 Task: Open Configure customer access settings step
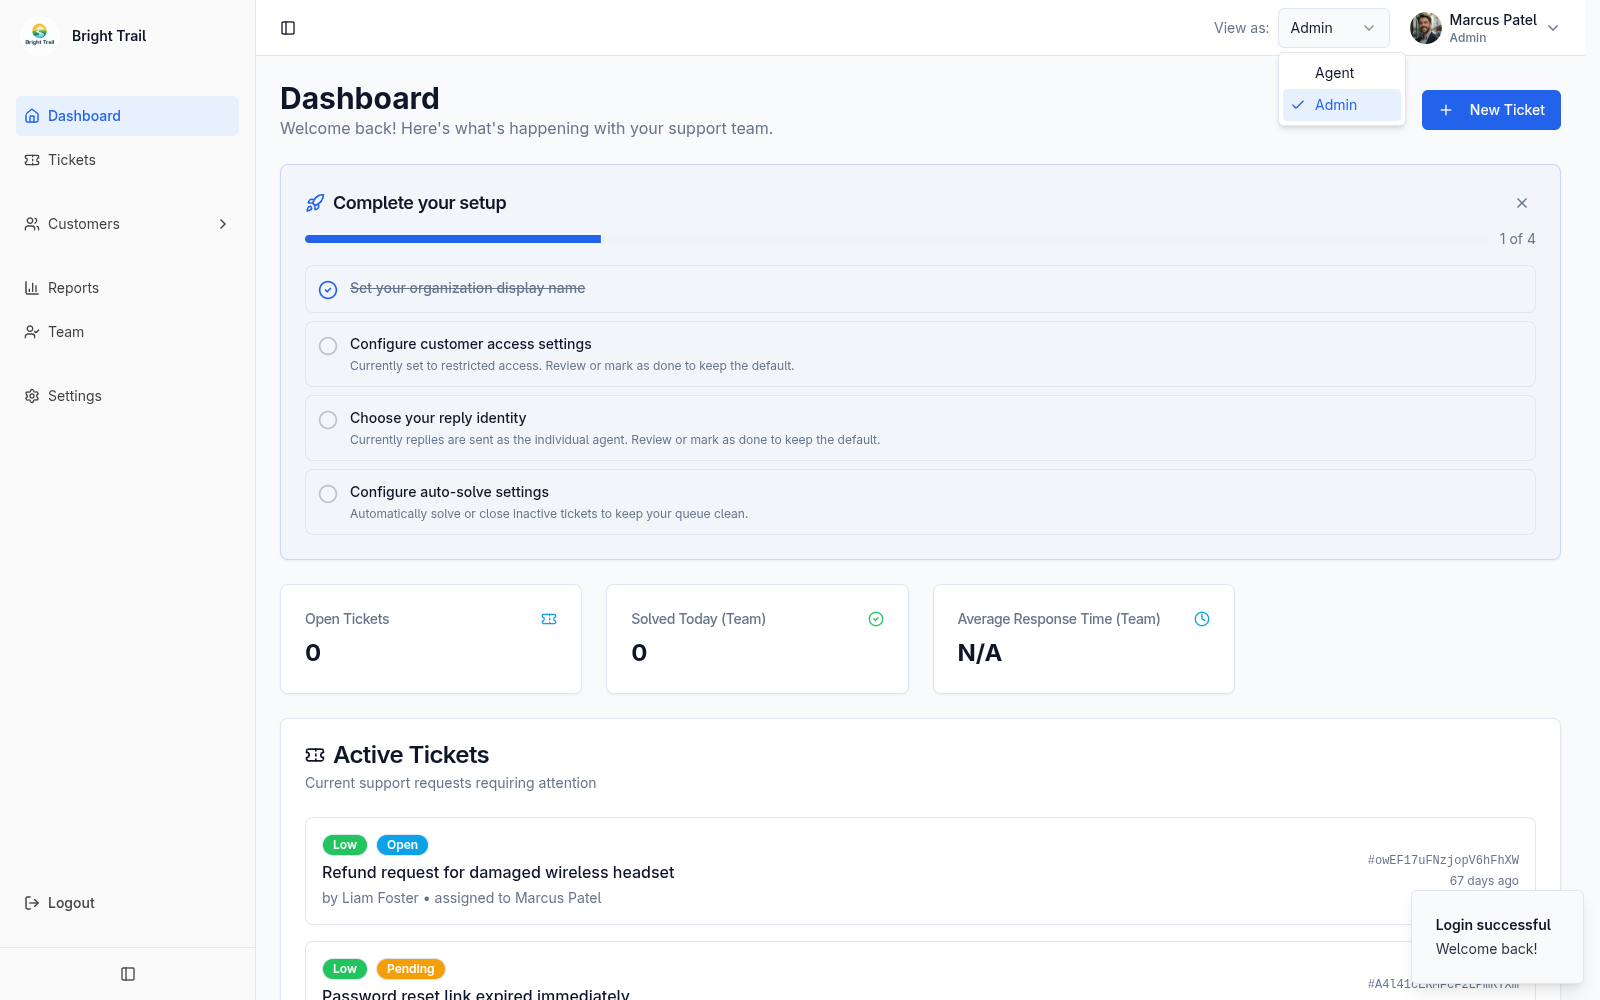(920, 354)
